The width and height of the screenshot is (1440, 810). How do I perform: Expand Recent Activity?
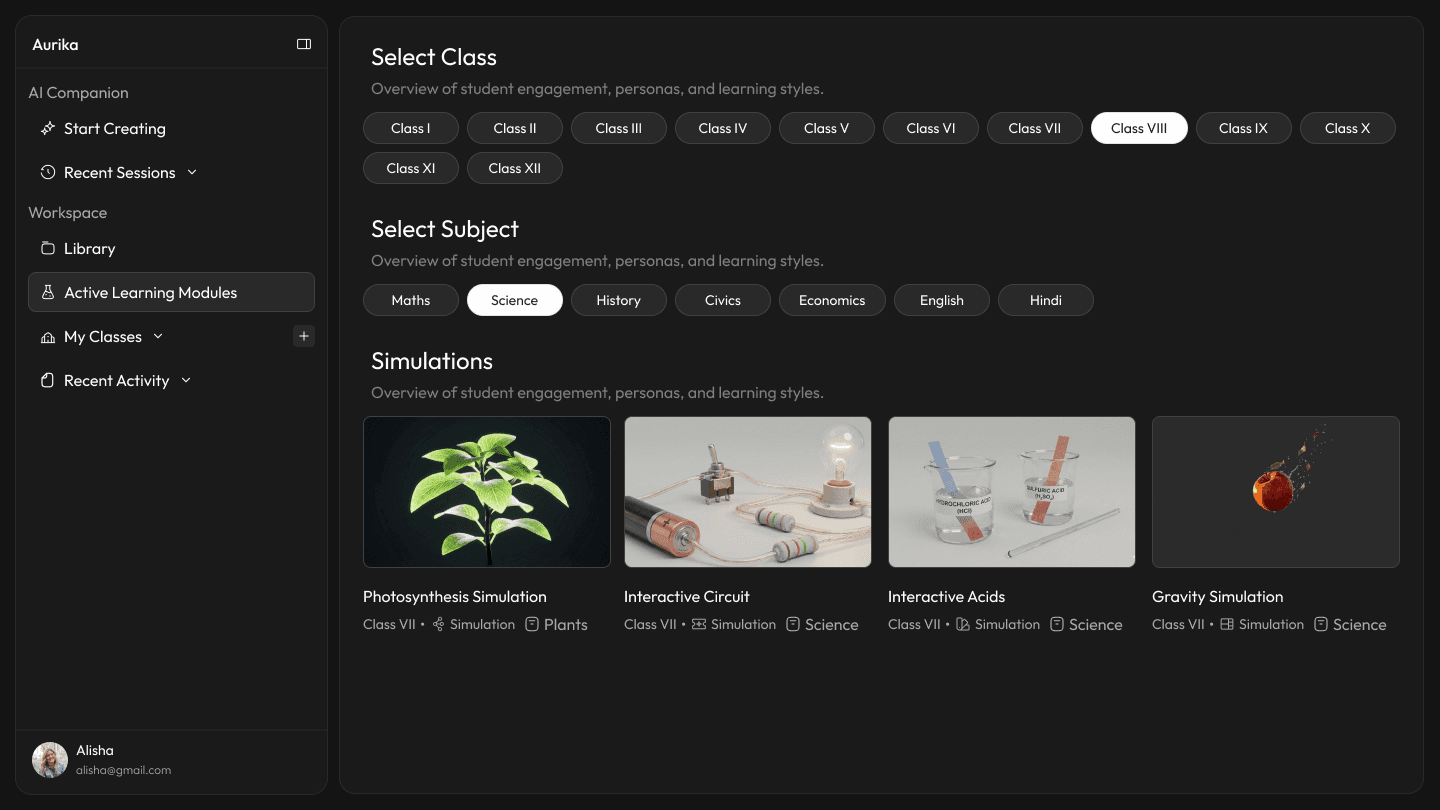(x=185, y=380)
